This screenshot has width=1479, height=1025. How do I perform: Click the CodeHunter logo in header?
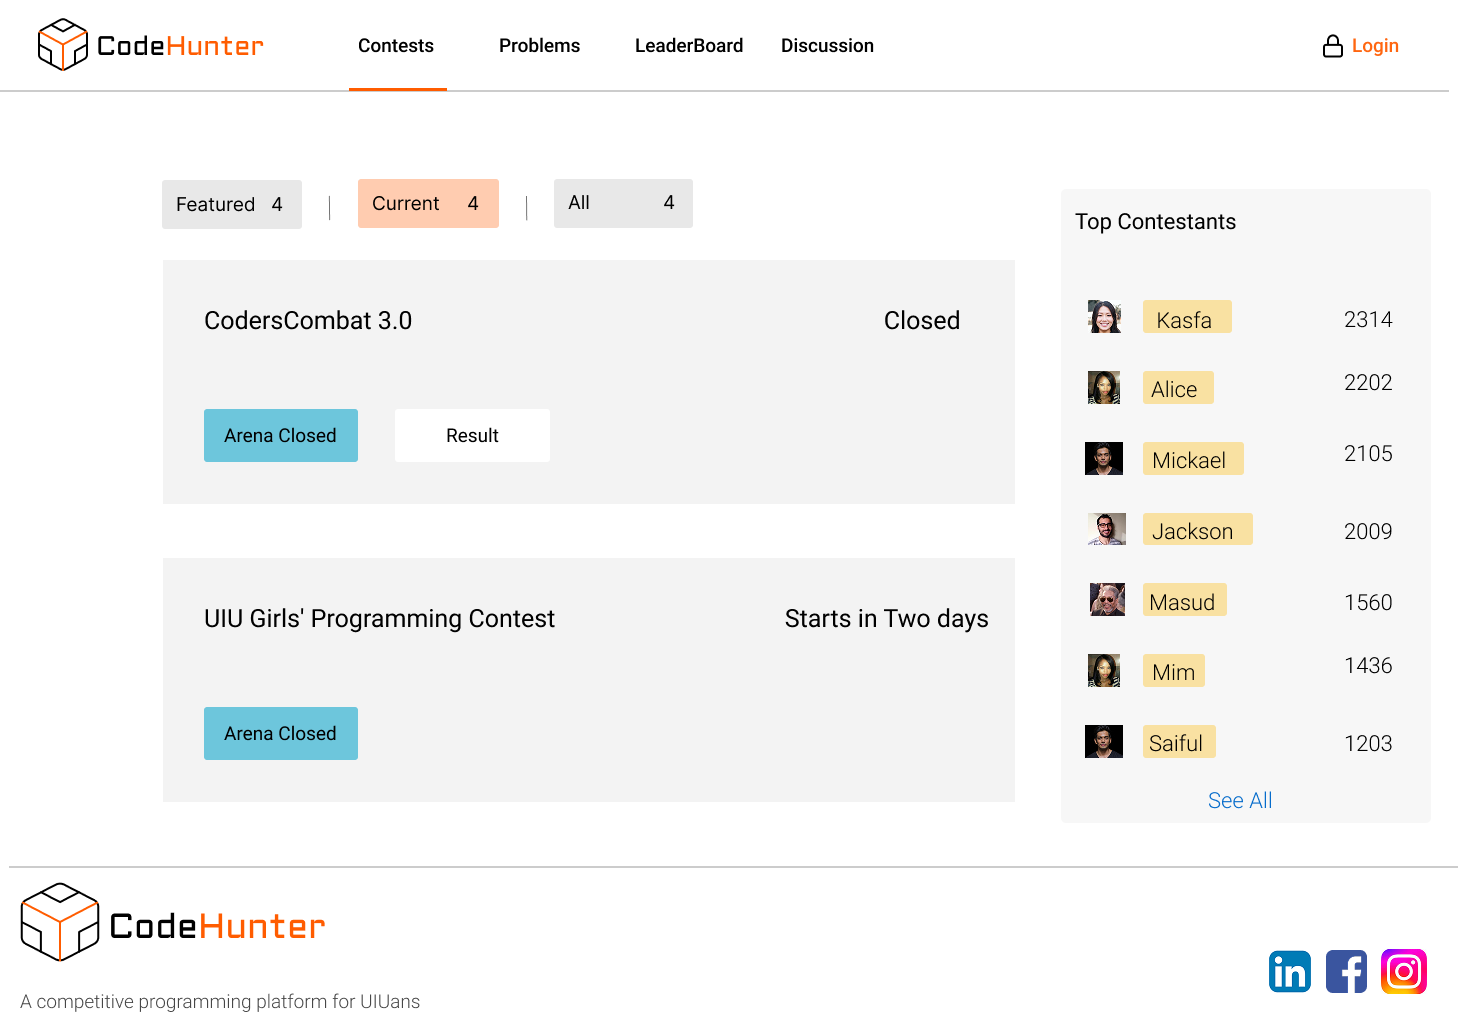tap(150, 45)
